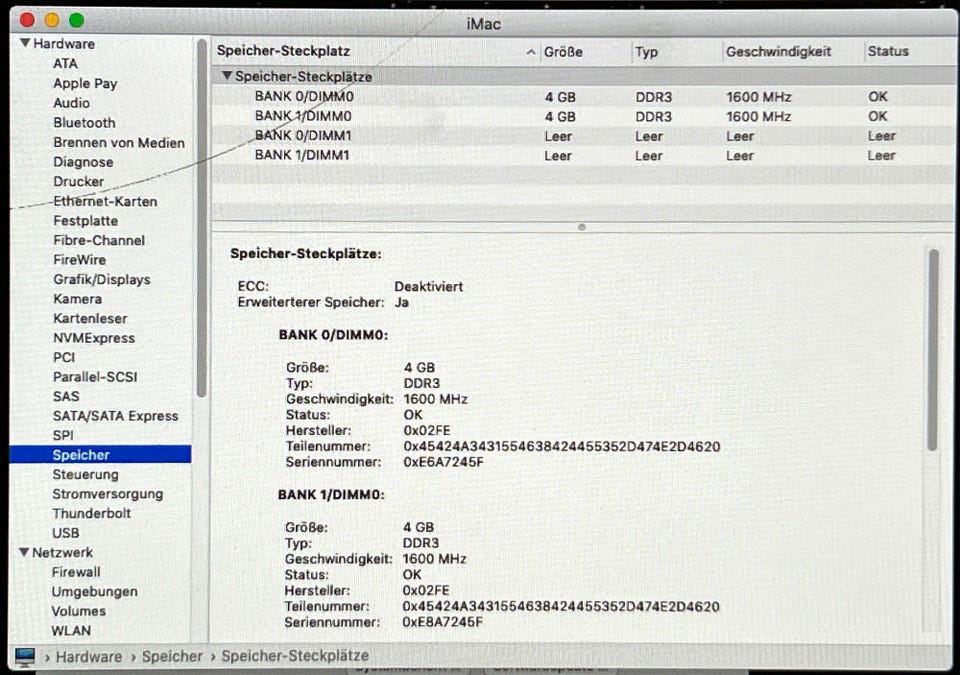Collapse the Netzwerk section triangle

[24, 552]
